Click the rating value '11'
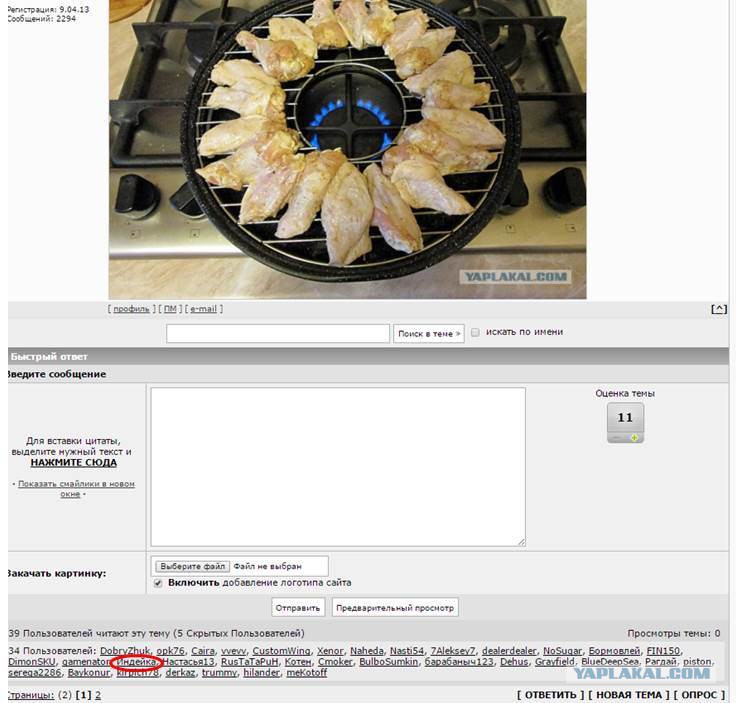Image resolution: width=736 pixels, height=703 pixels. (625, 418)
